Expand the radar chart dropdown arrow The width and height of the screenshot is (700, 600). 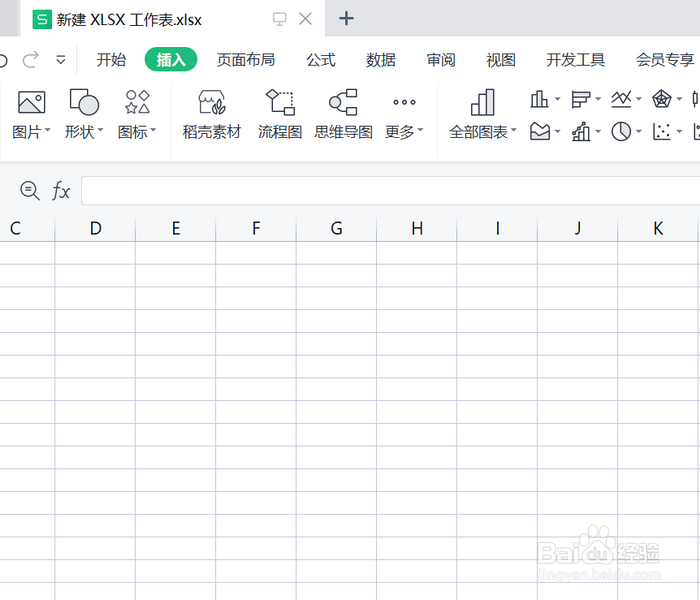click(x=679, y=99)
